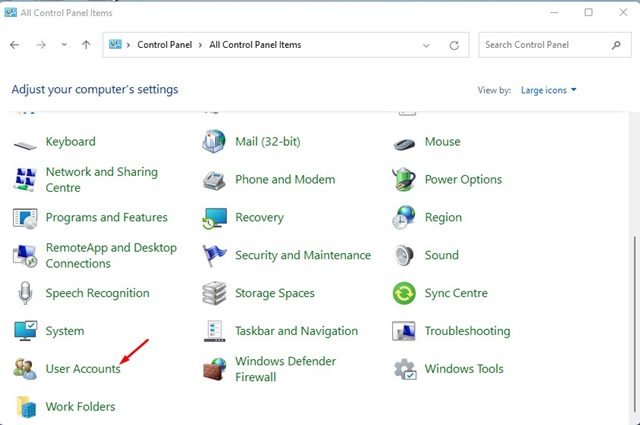The width and height of the screenshot is (640, 425).
Task: Open the Mouse icon
Action: (x=404, y=144)
